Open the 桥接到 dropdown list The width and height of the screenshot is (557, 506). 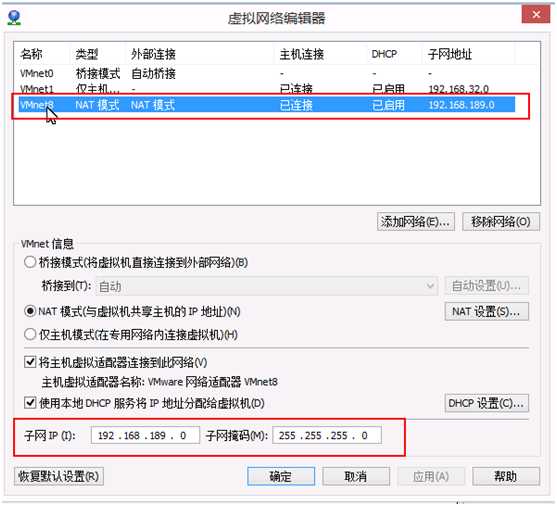(x=266, y=286)
